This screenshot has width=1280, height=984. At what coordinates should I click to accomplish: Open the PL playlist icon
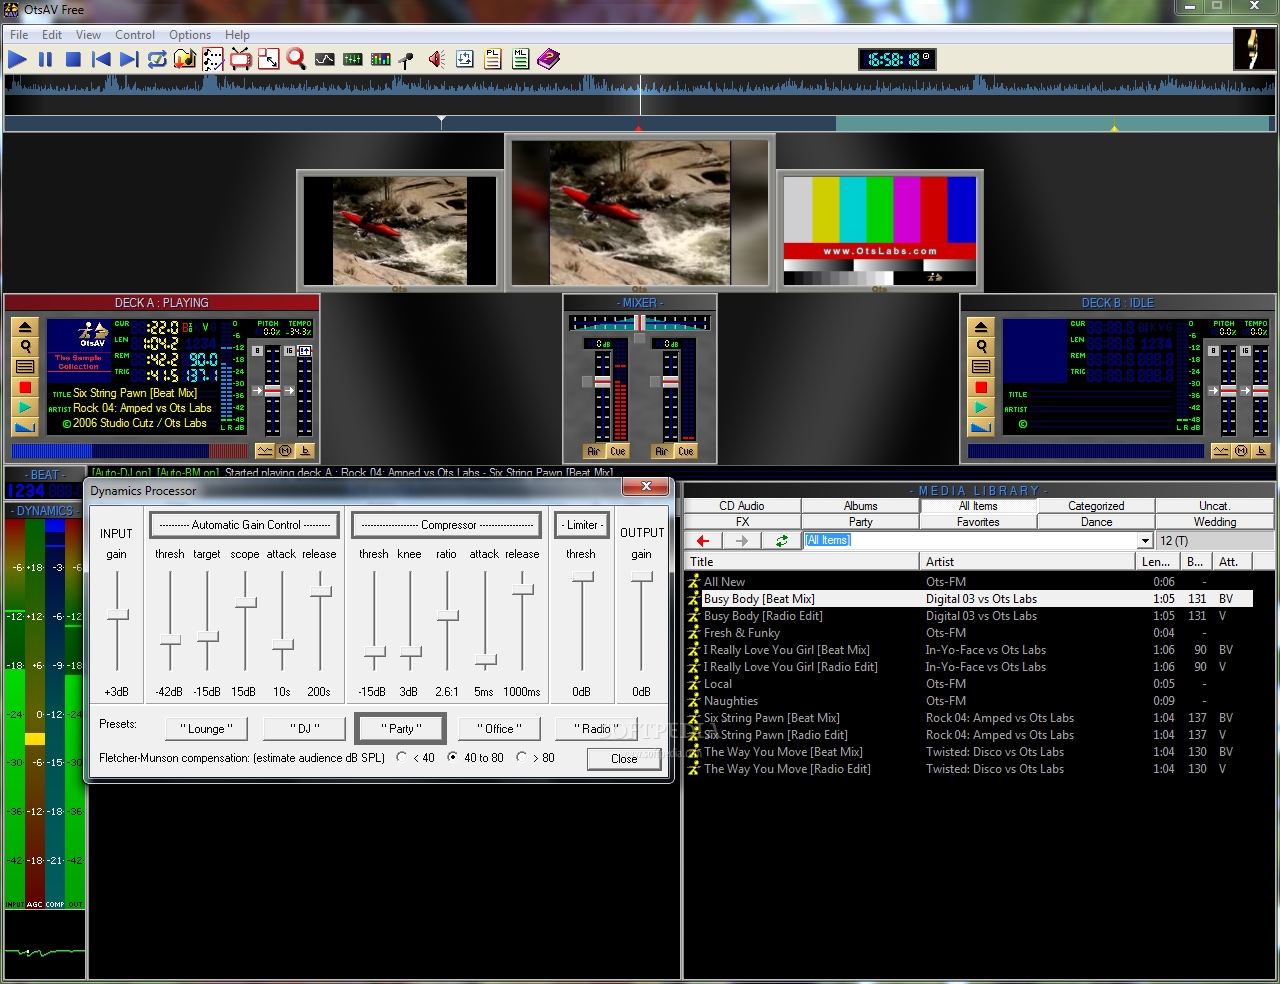pos(493,59)
